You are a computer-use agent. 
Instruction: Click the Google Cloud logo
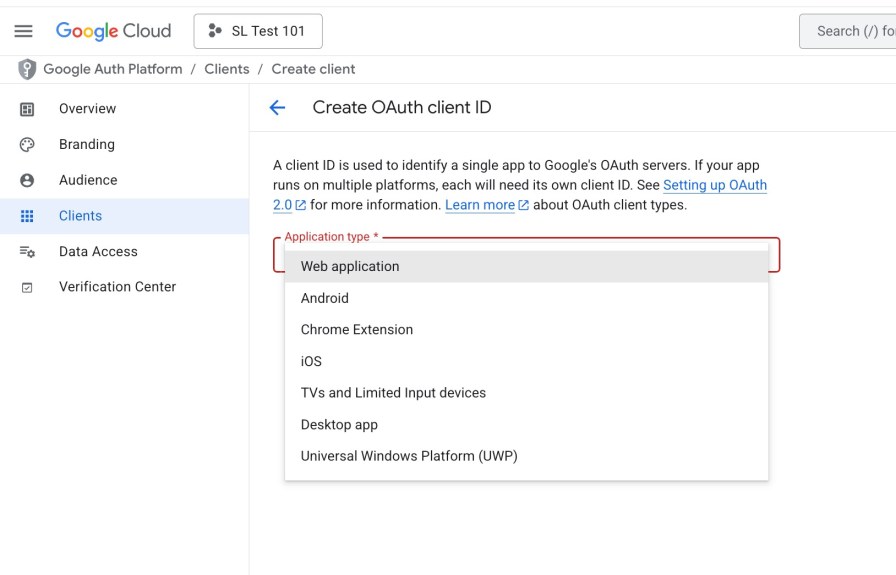(113, 31)
